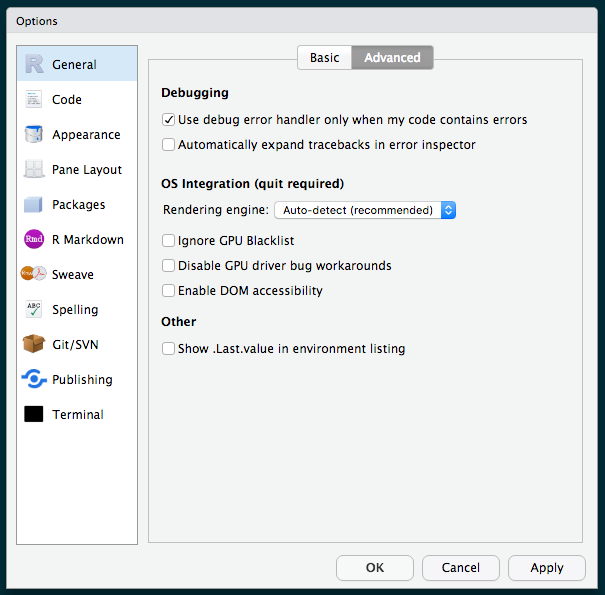The image size is (605, 595).
Task: Switch to the R Markdown label in sidebar
Action: [x=88, y=240]
